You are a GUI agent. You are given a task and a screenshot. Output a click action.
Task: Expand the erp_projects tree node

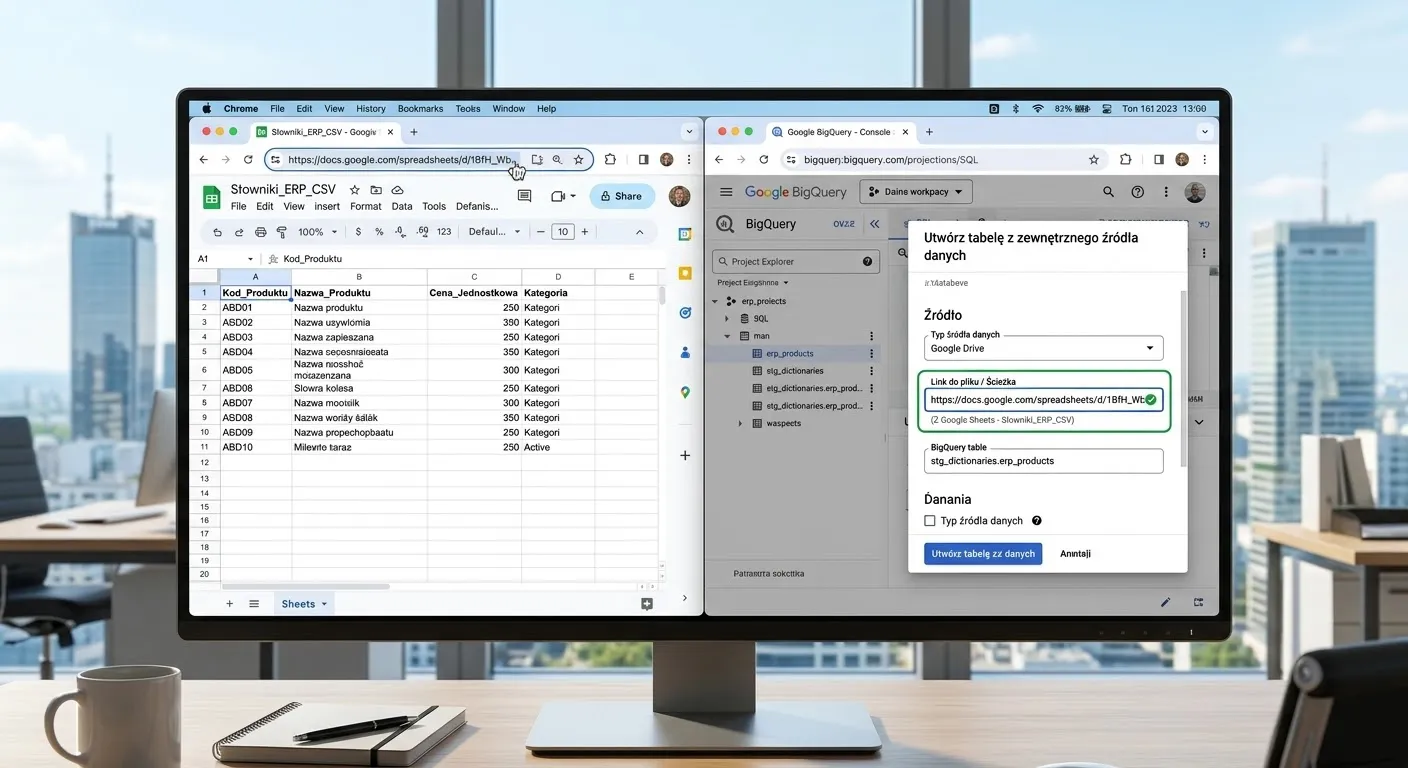click(716, 301)
